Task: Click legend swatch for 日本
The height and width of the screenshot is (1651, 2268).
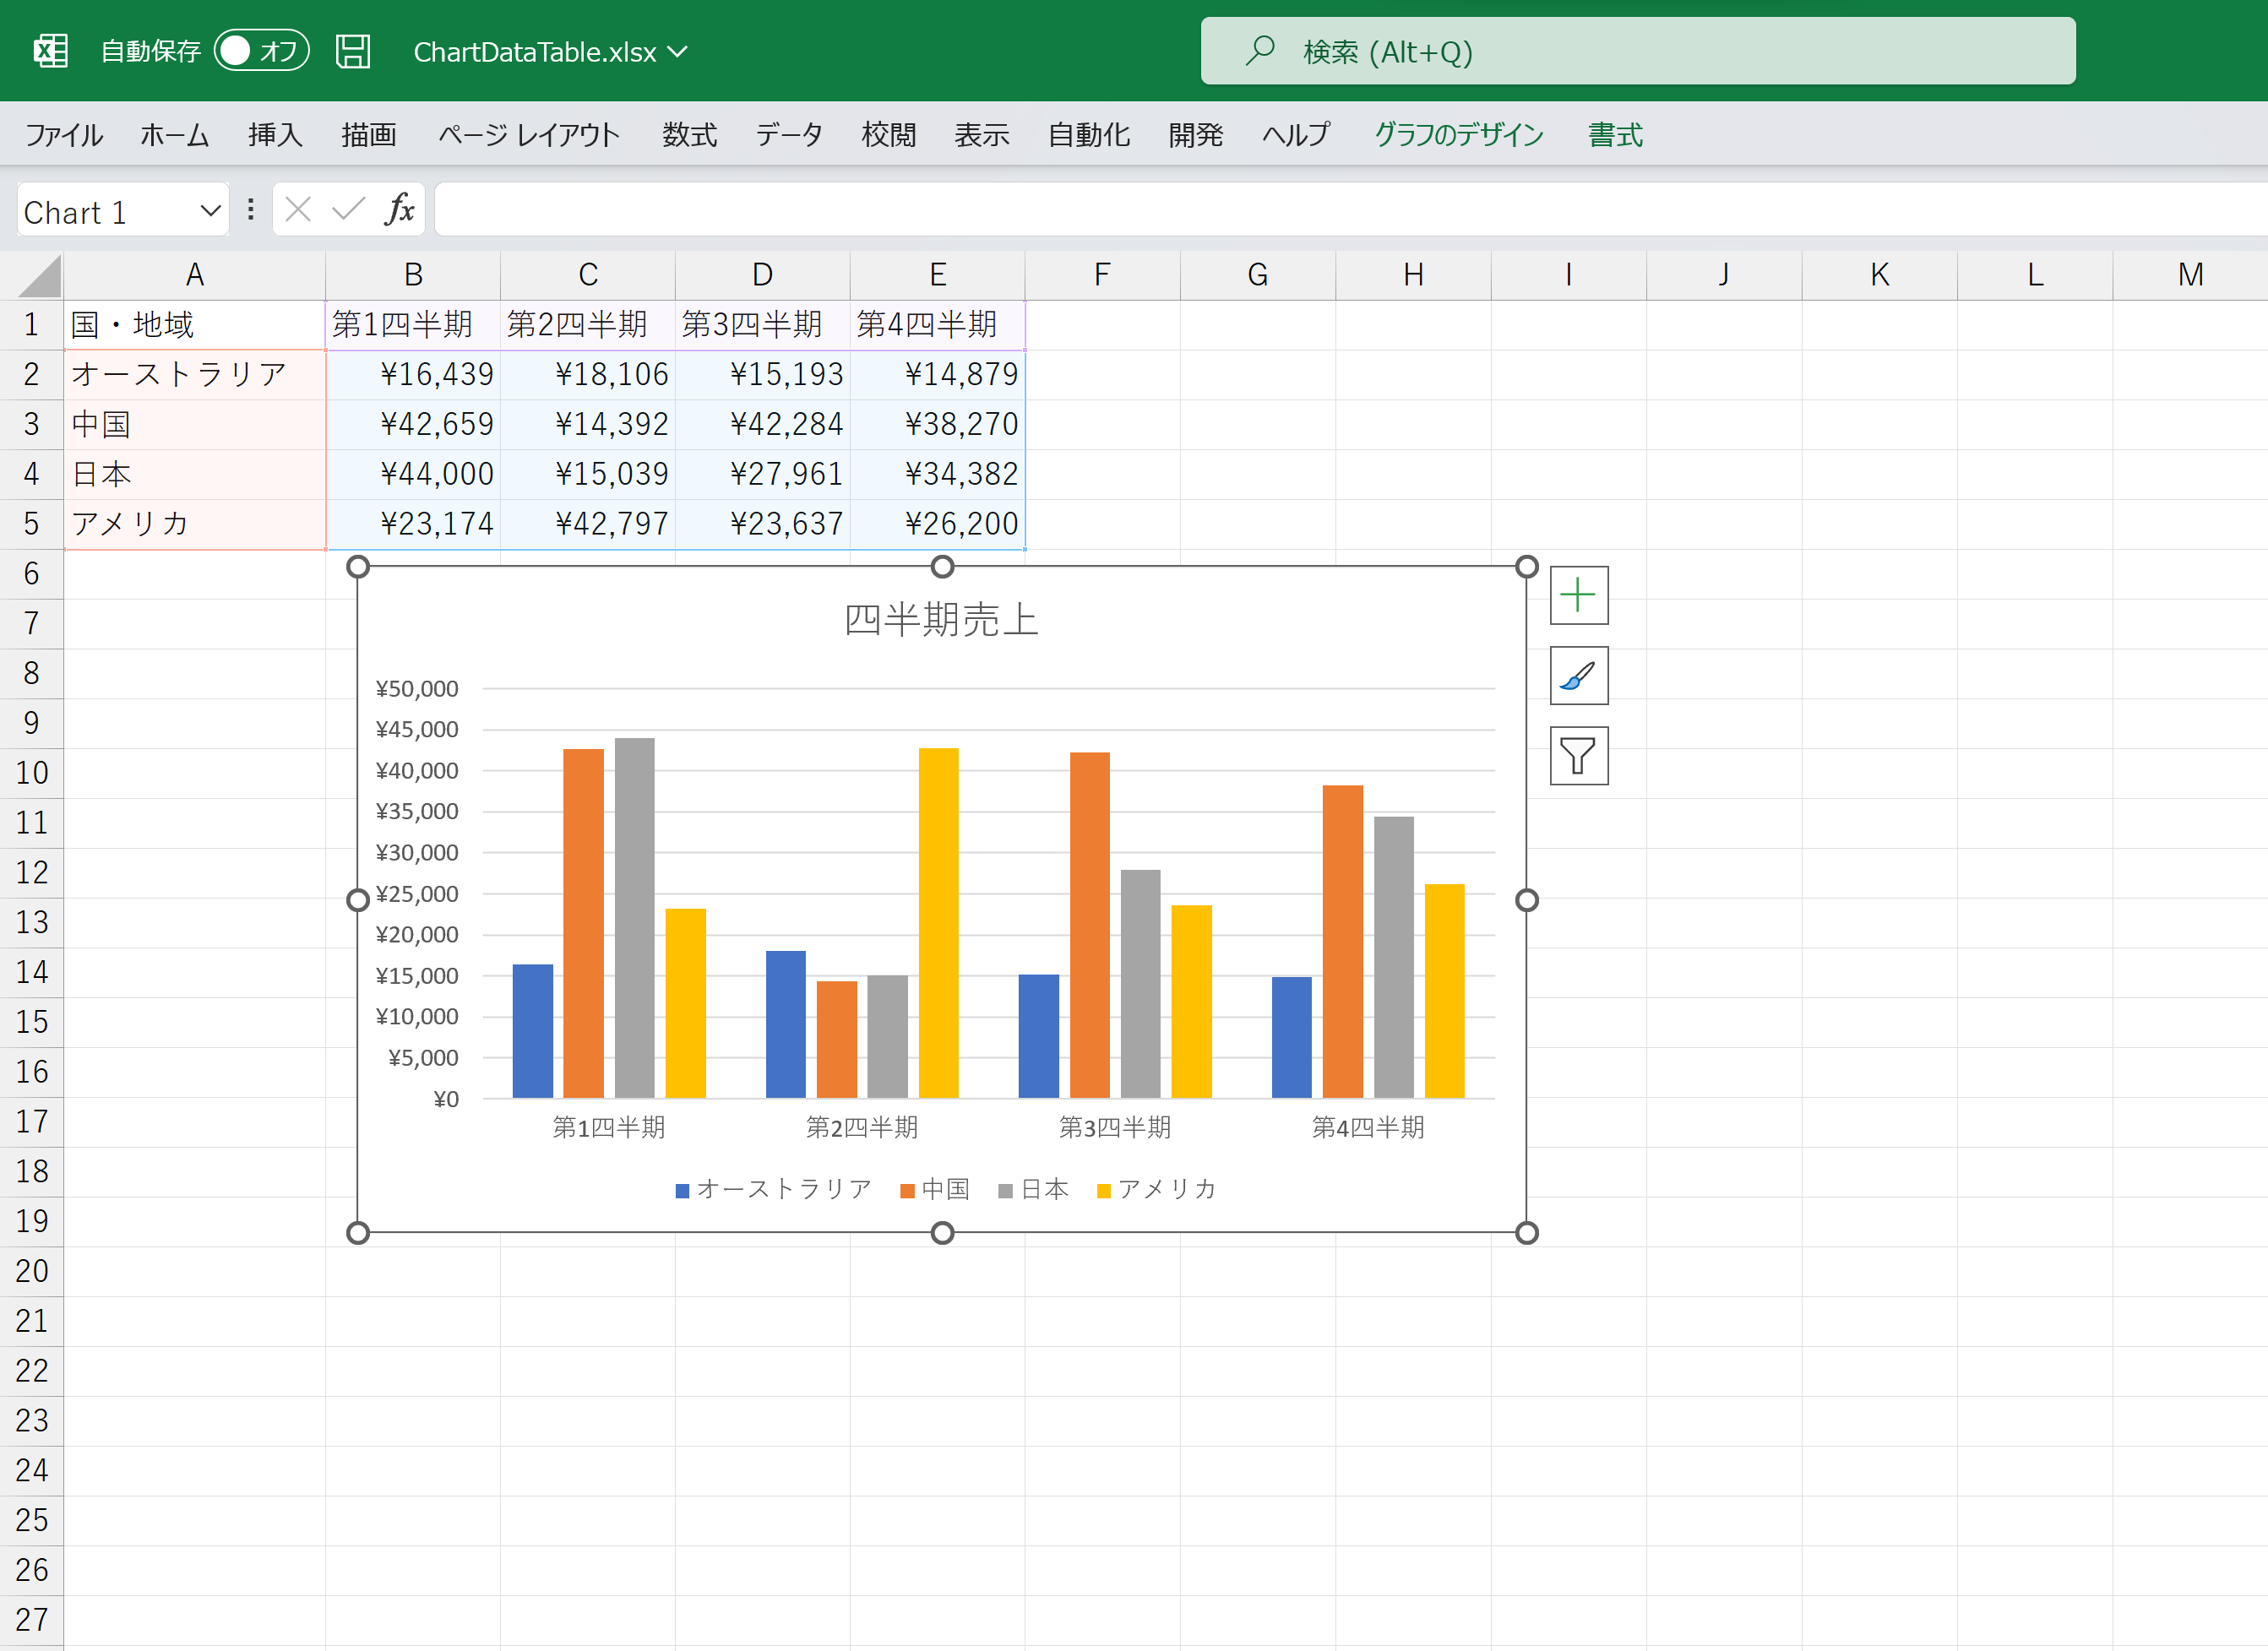Action: (x=1006, y=1191)
